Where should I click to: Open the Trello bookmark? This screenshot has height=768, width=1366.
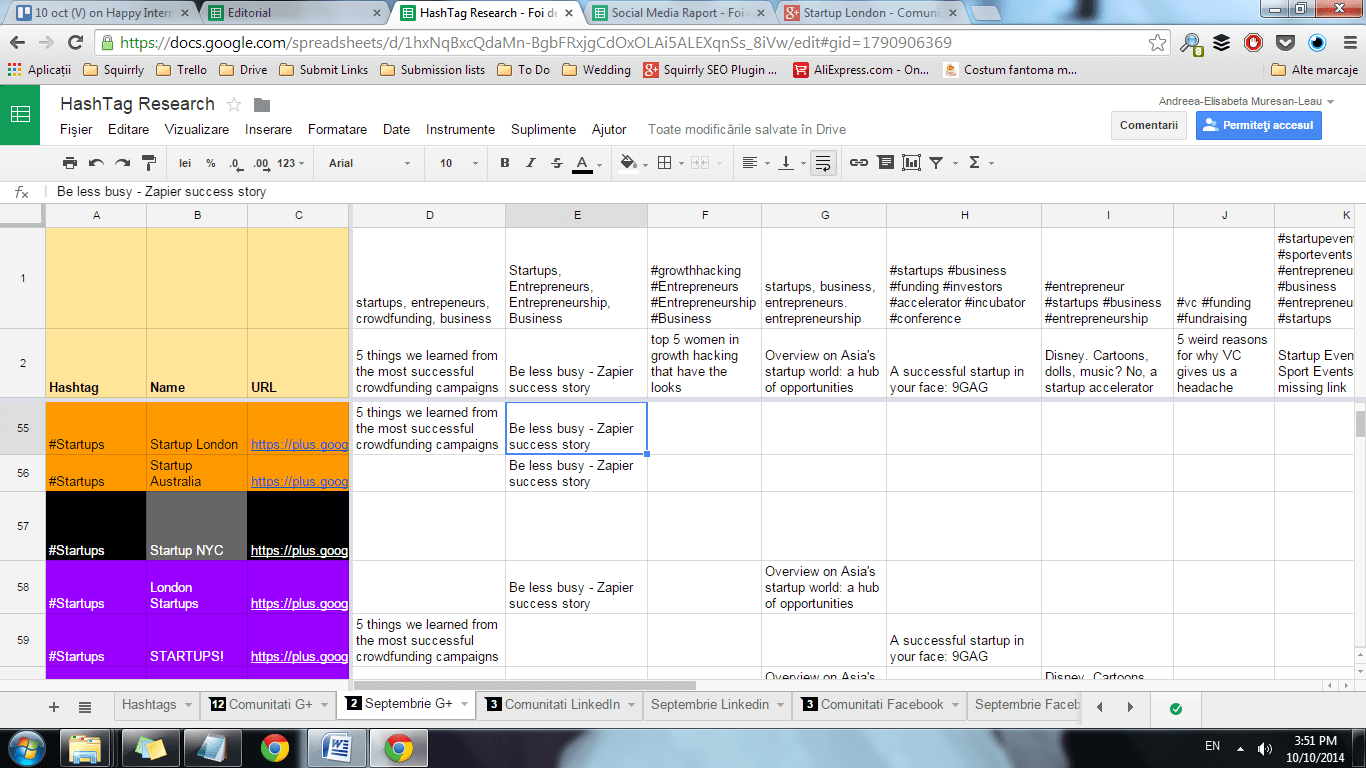point(183,70)
